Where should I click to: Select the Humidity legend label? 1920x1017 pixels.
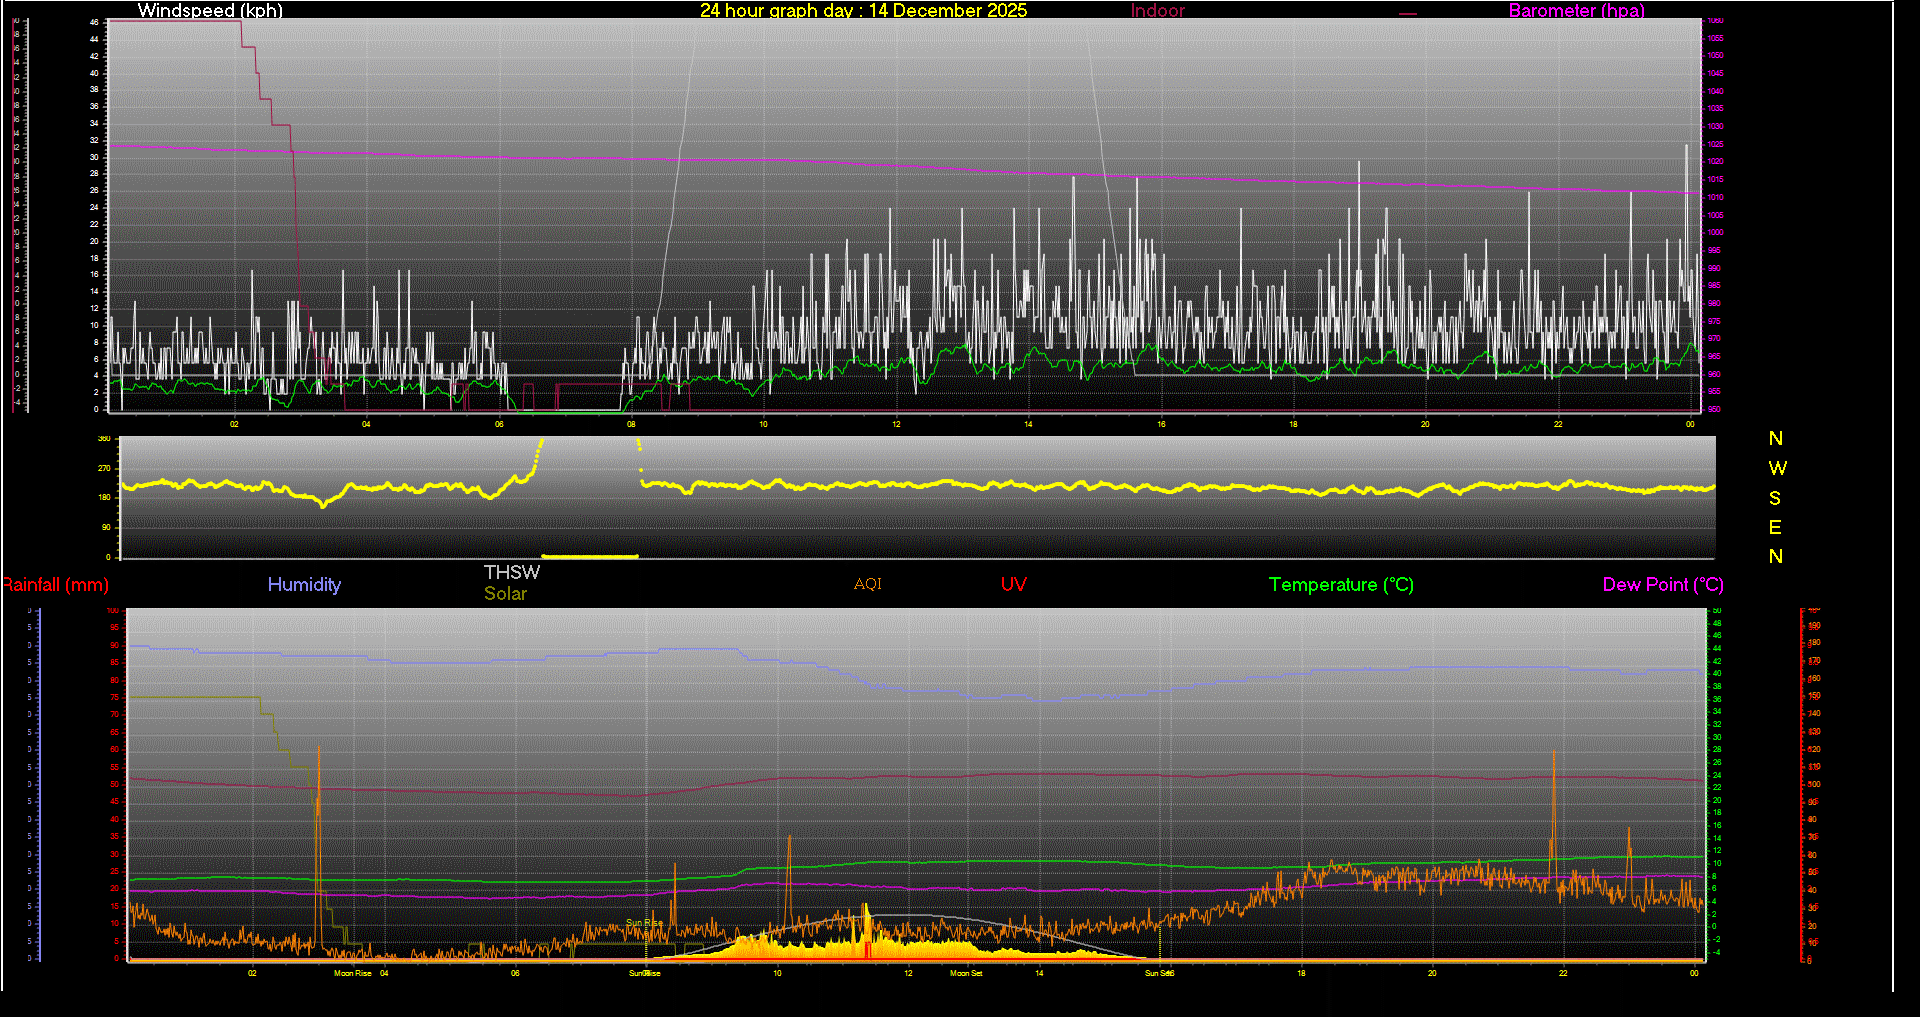tap(304, 585)
